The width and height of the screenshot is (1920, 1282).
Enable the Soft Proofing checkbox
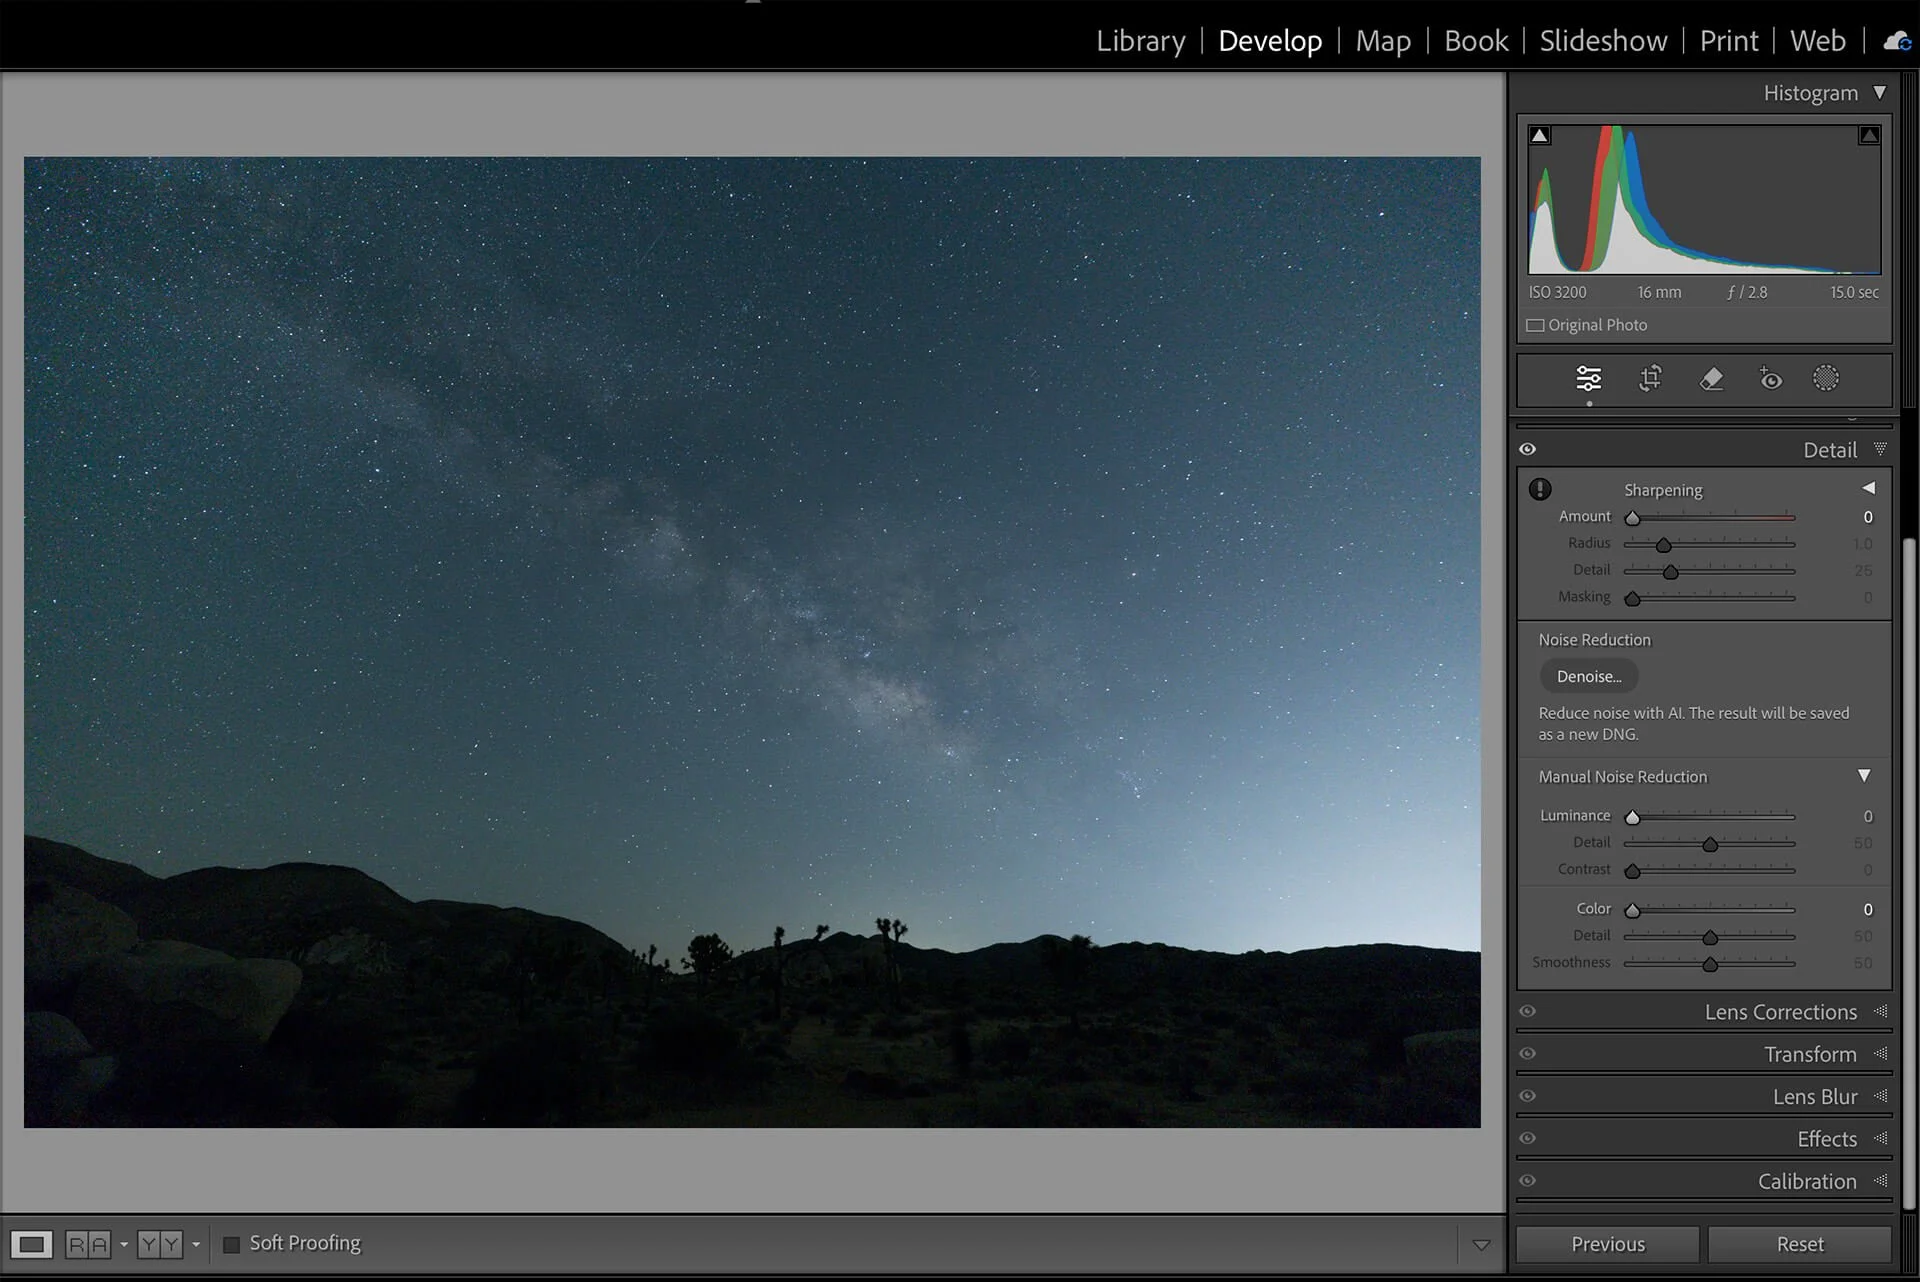pyautogui.click(x=232, y=1244)
